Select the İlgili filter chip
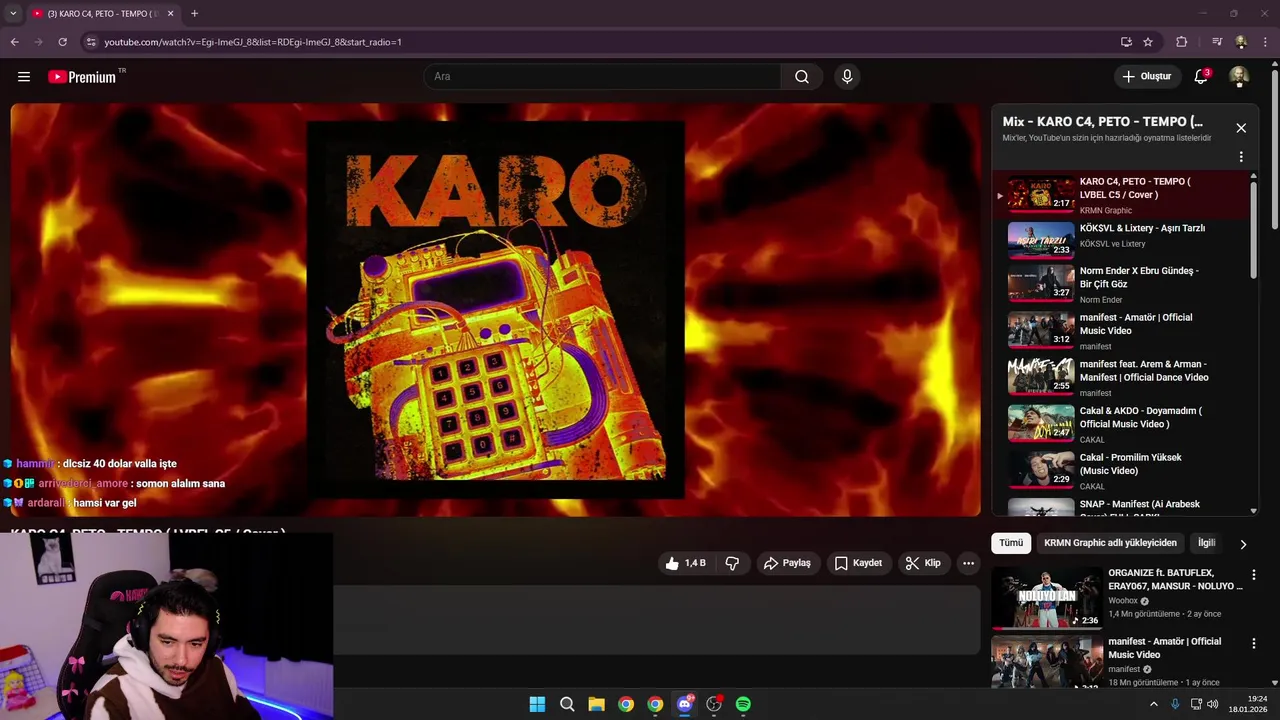1280x720 pixels. 1207,543
